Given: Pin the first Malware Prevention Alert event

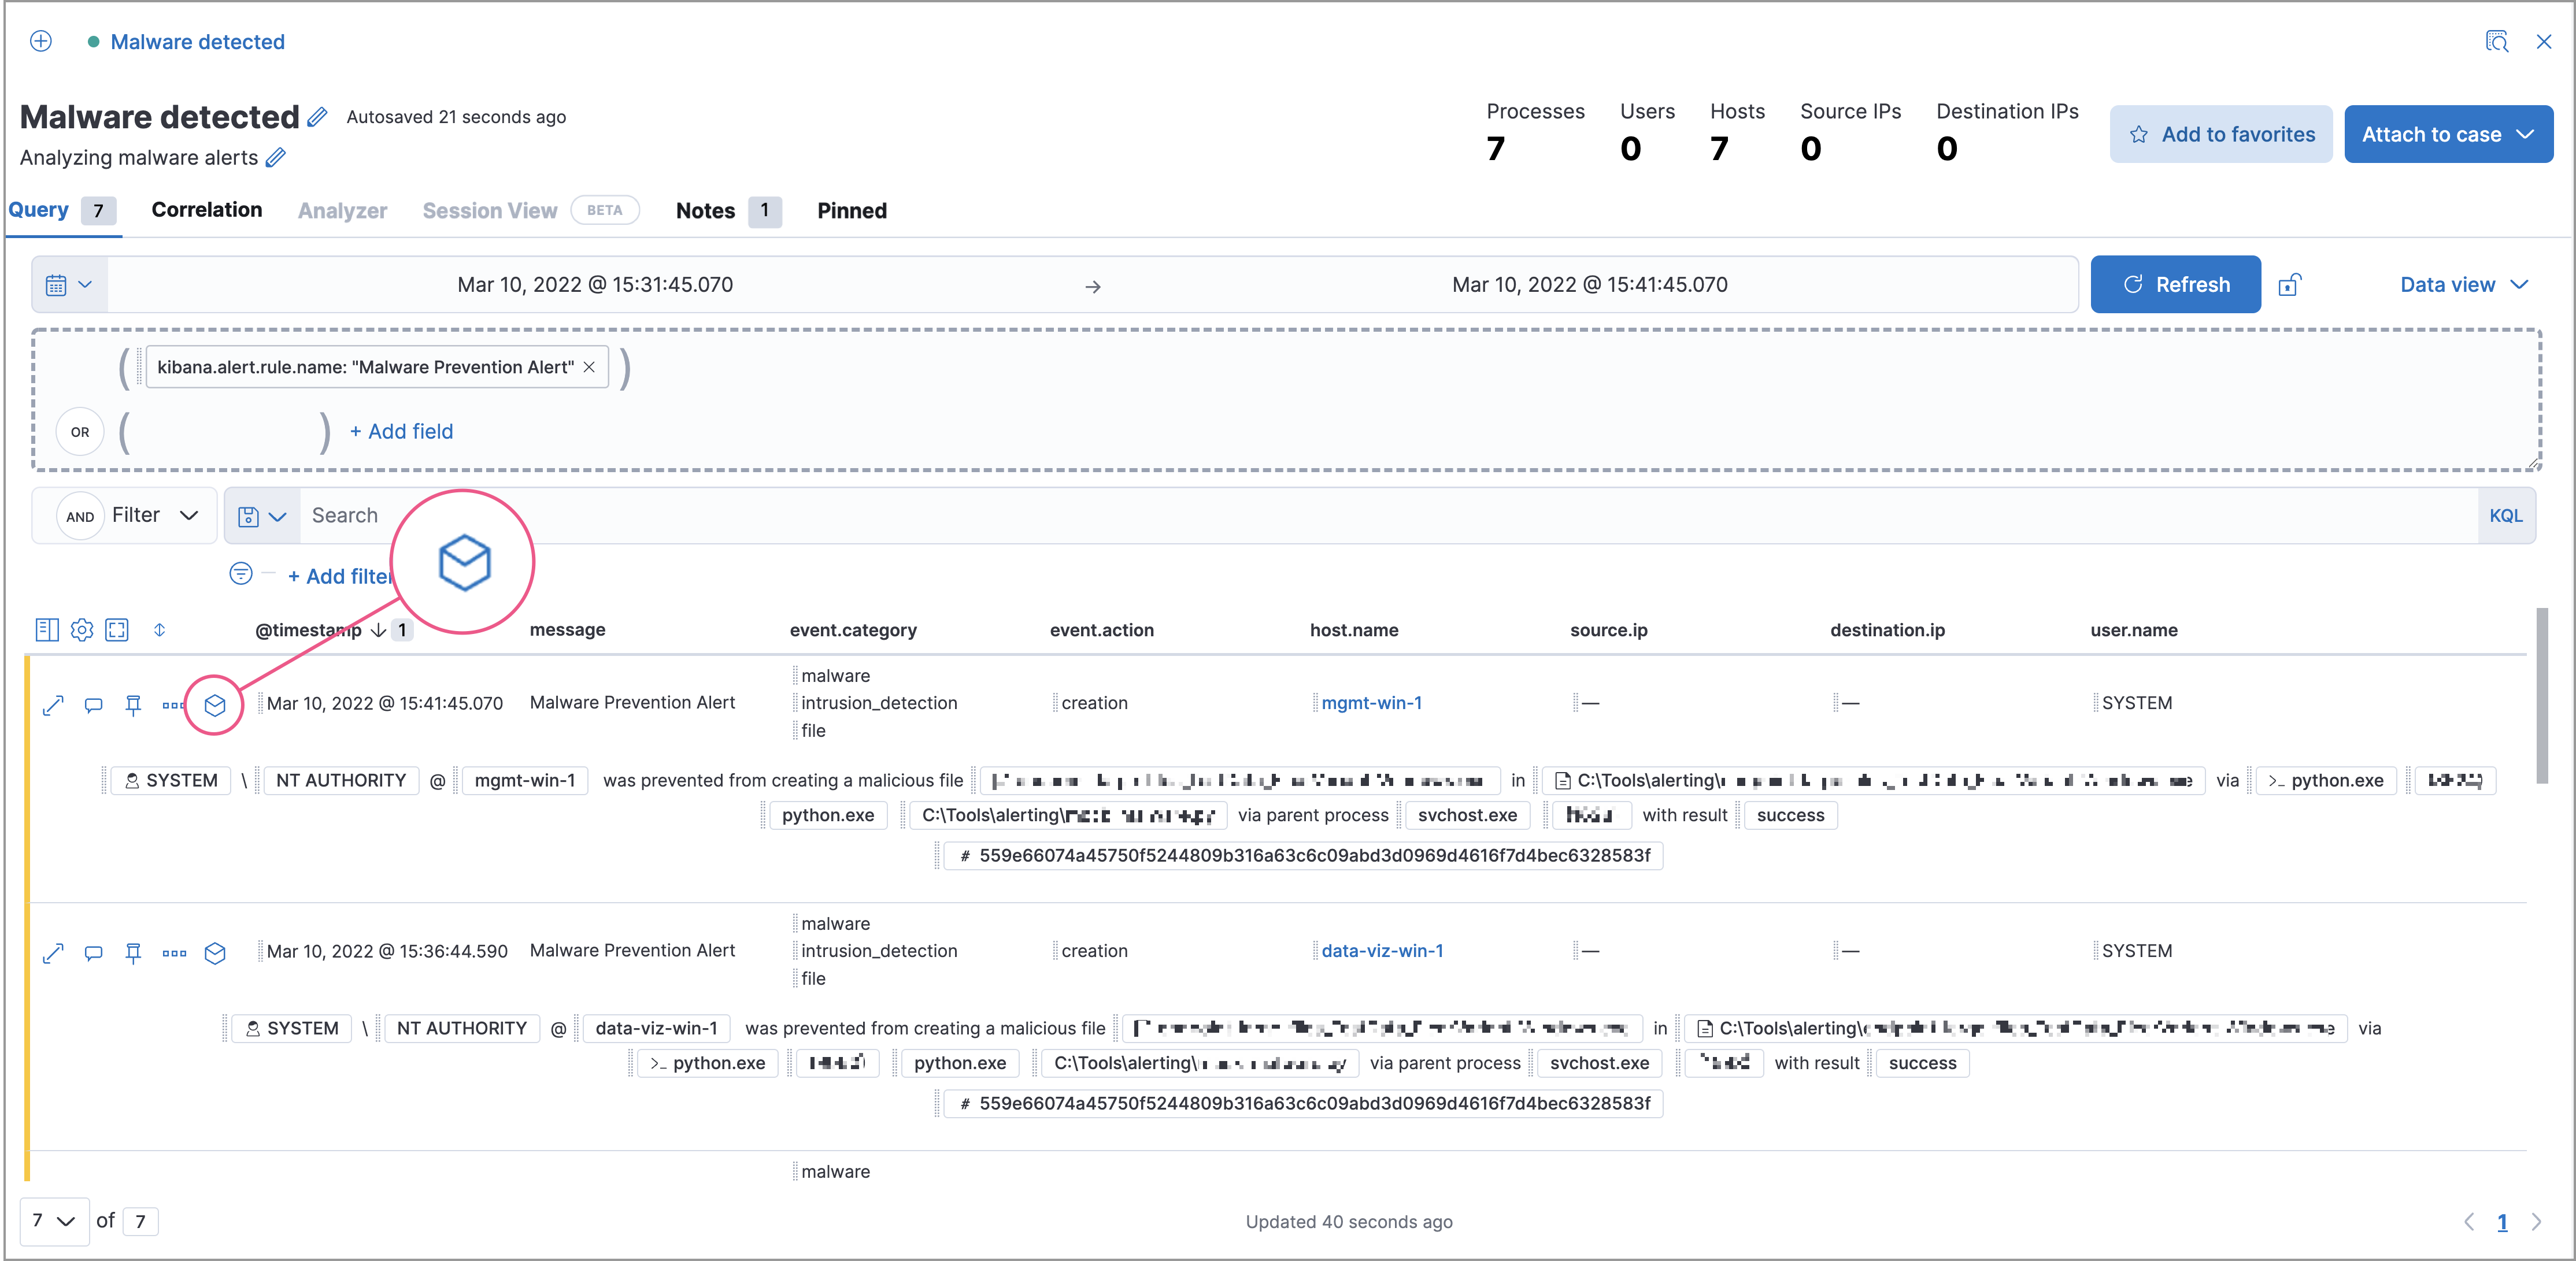Looking at the screenshot, I should [x=133, y=704].
